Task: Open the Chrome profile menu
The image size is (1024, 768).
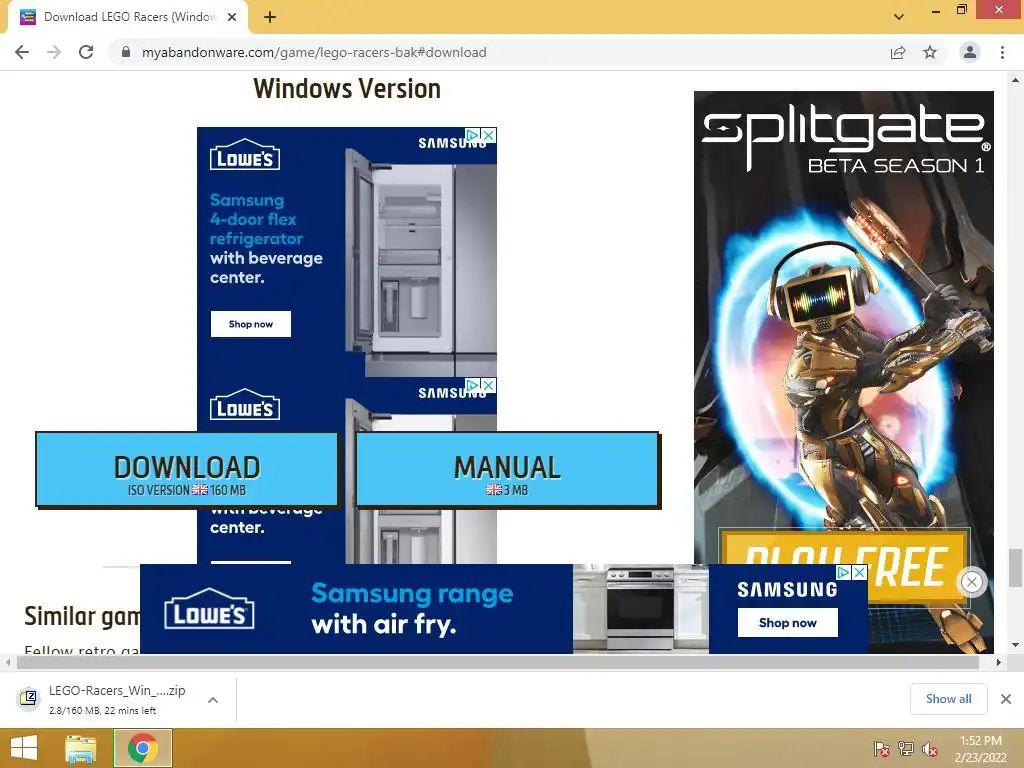Action: tap(970, 52)
